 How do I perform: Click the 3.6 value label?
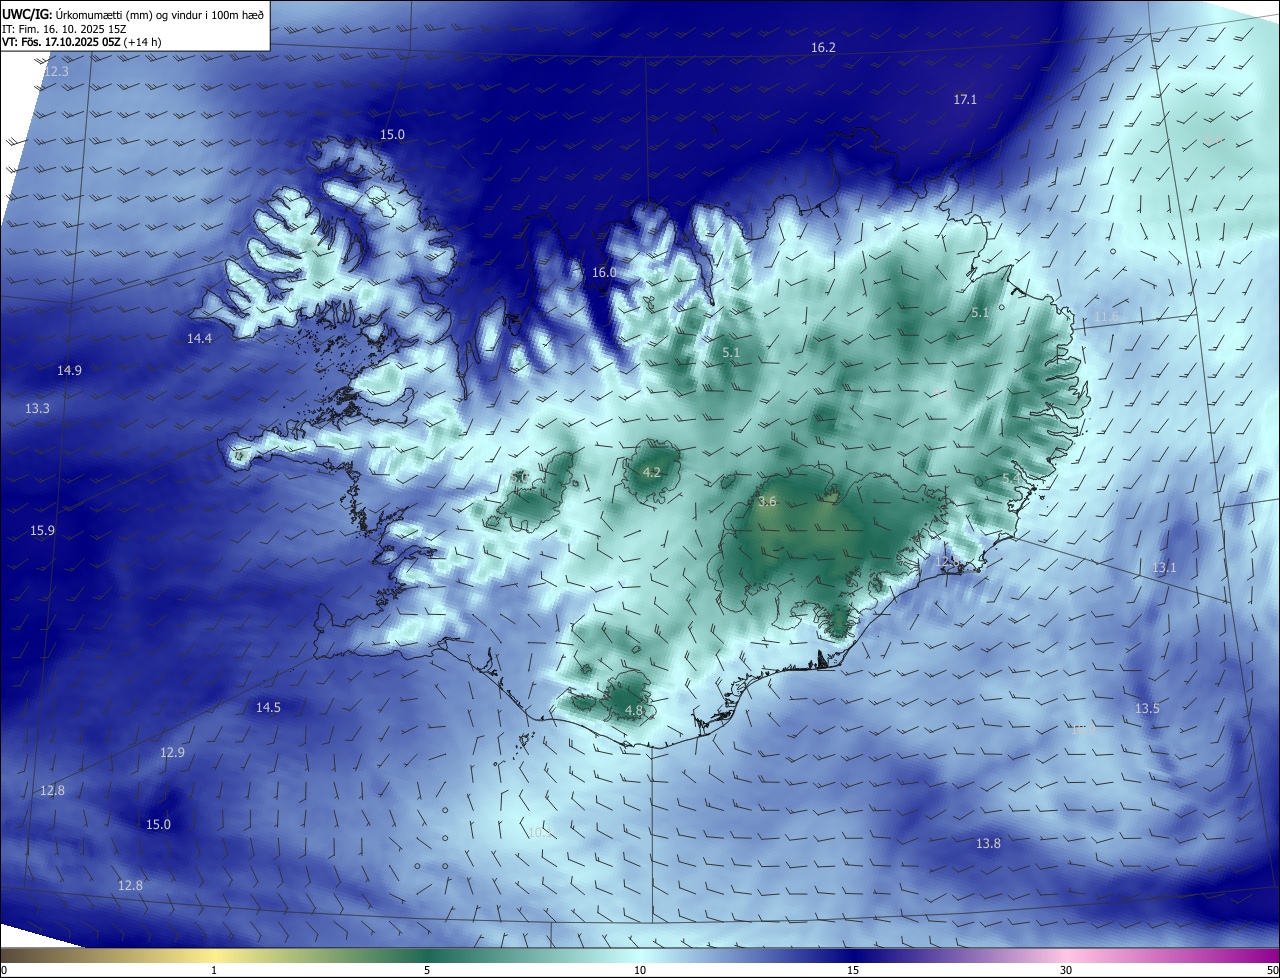coord(767,502)
